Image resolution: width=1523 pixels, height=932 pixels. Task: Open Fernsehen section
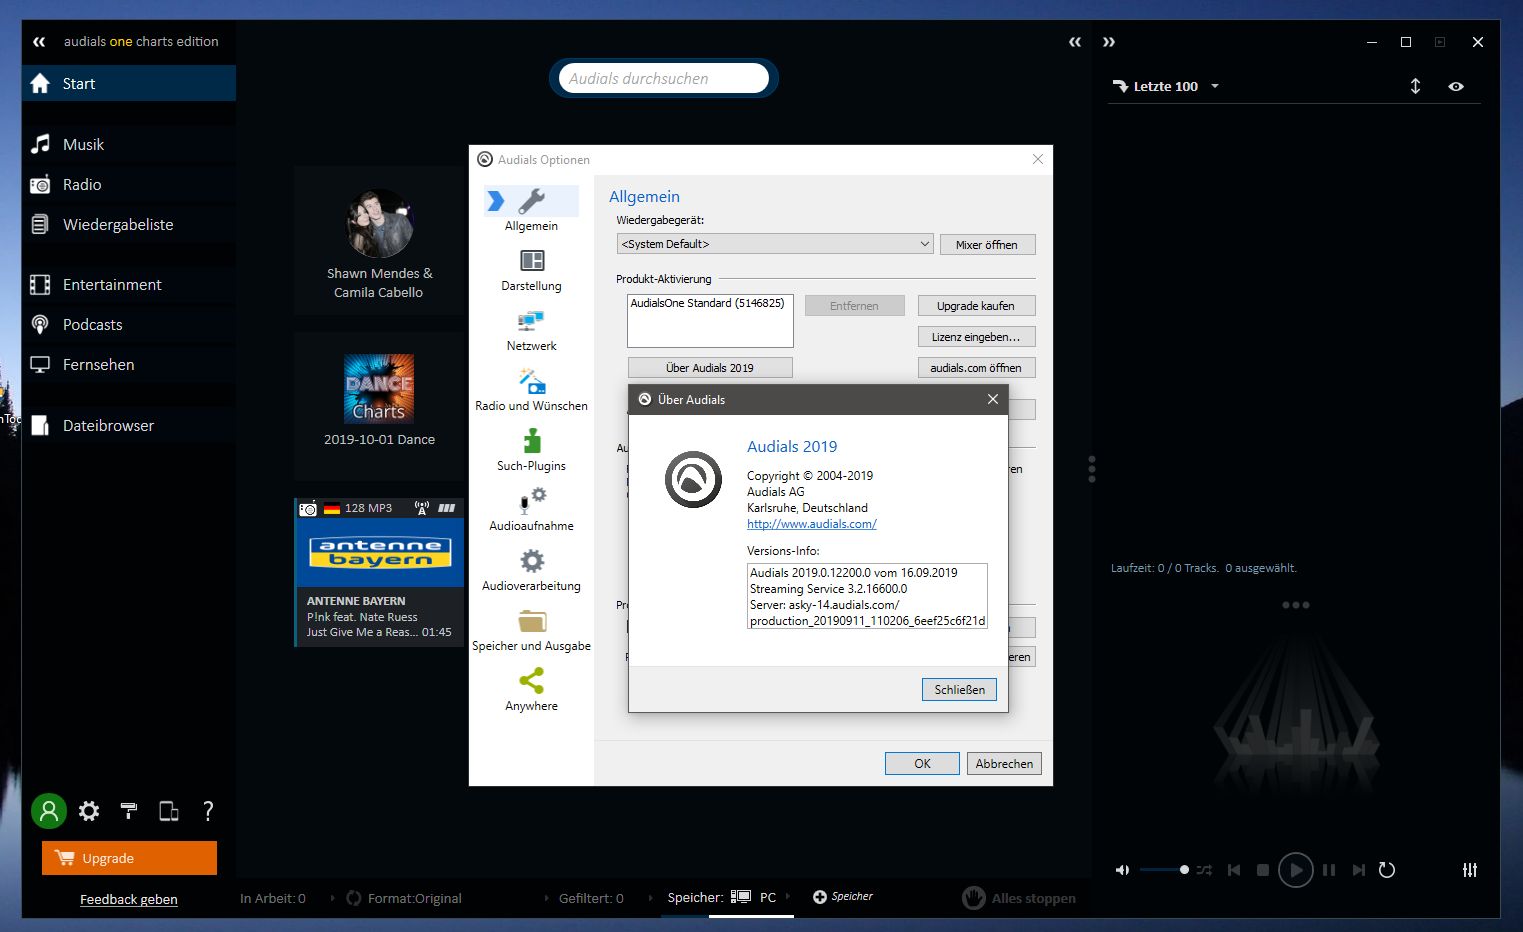pyautogui.click(x=128, y=364)
